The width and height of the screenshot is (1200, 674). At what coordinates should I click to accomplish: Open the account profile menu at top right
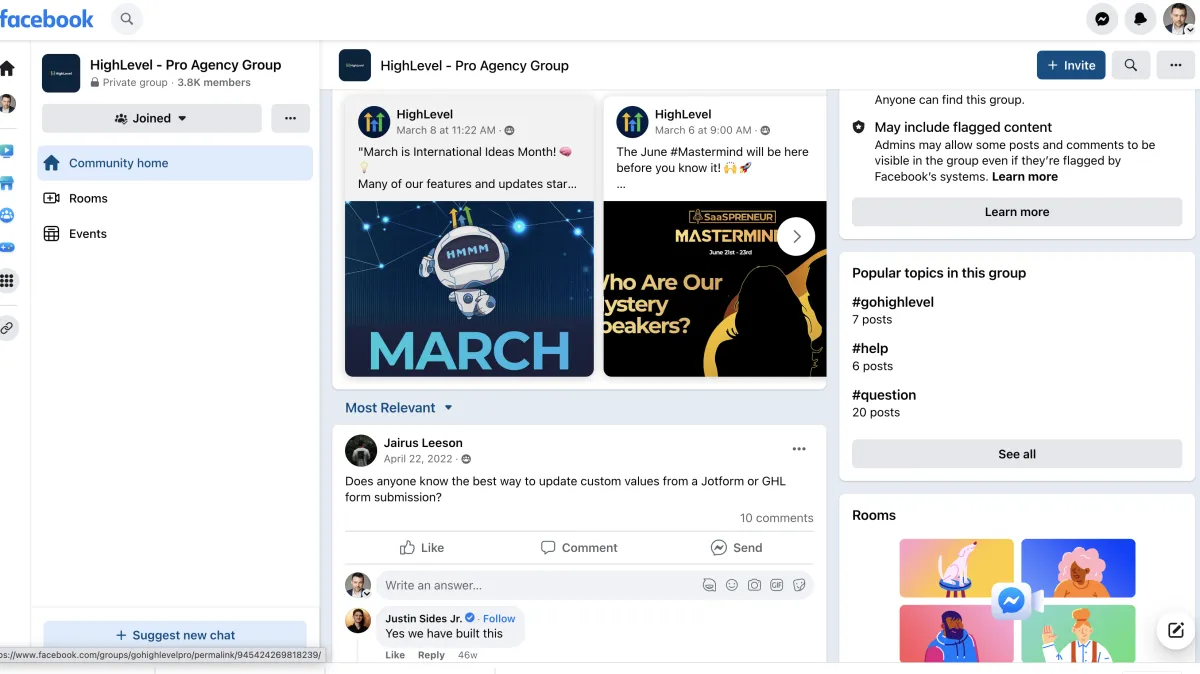click(x=1178, y=19)
